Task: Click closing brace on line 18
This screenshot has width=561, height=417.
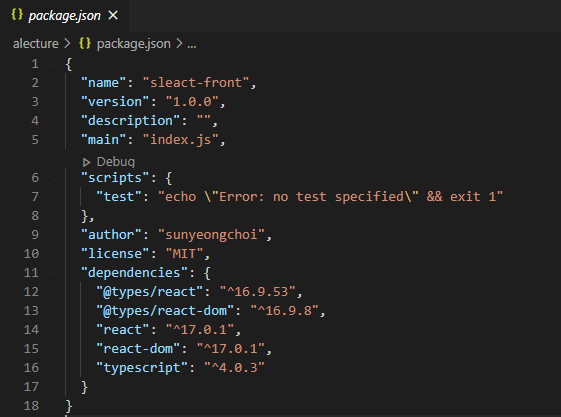Action: tap(69, 406)
